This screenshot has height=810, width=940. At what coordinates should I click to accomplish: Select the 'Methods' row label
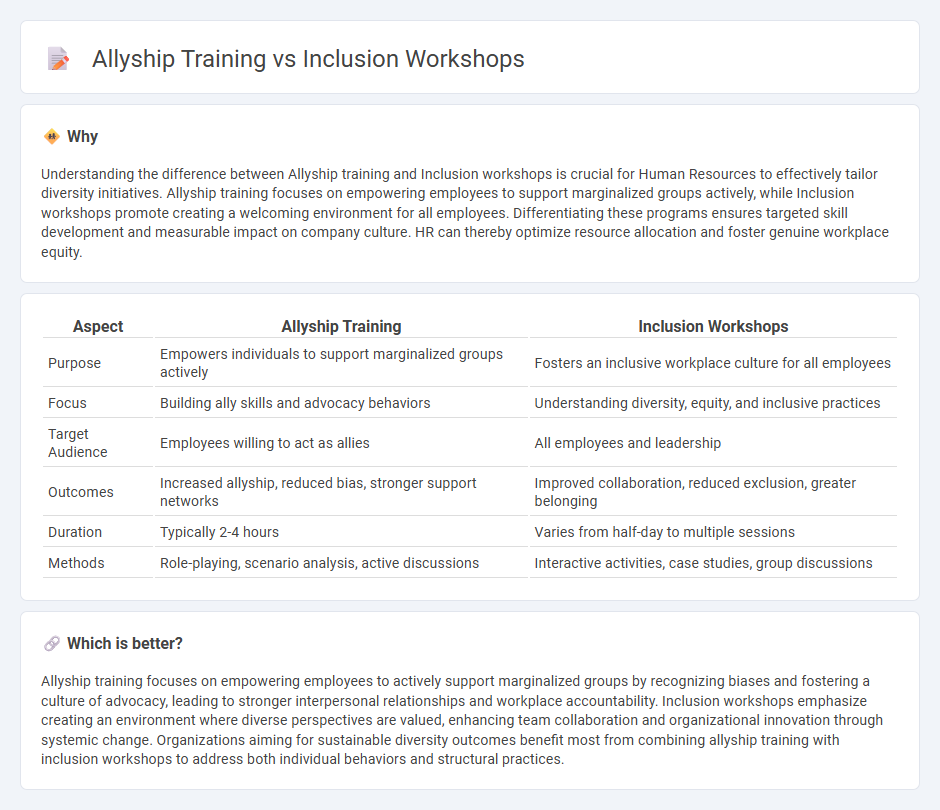76,563
